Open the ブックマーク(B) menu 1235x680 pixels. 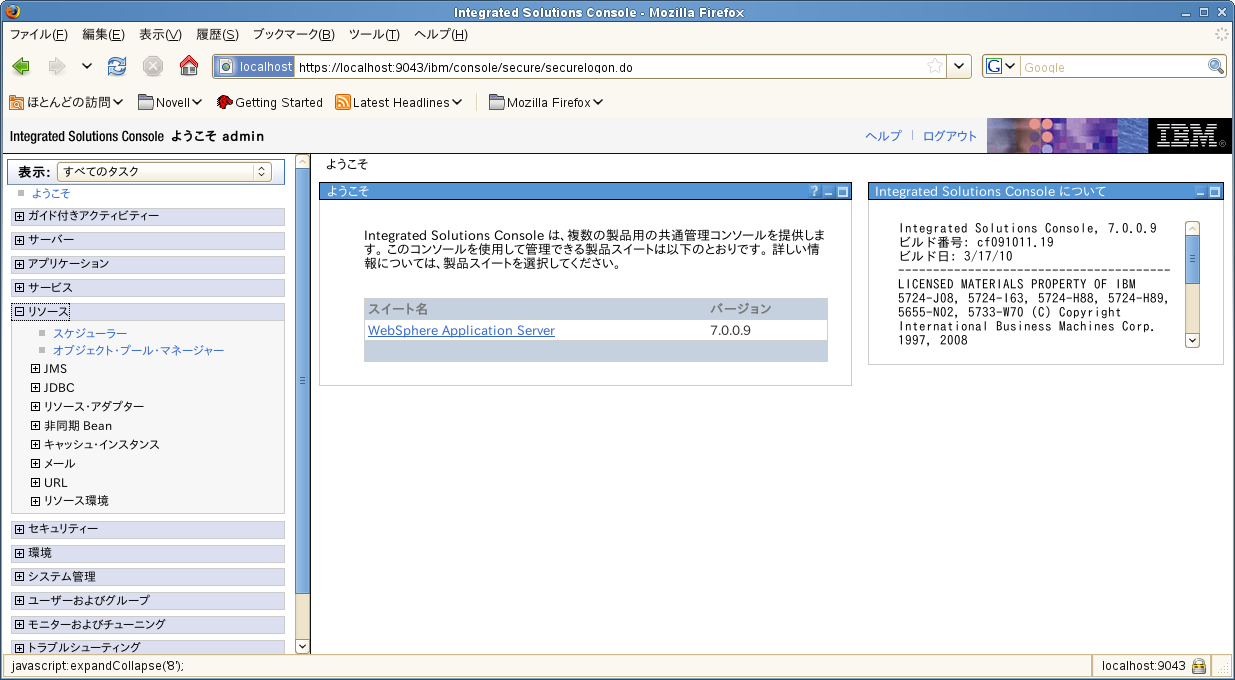point(293,34)
